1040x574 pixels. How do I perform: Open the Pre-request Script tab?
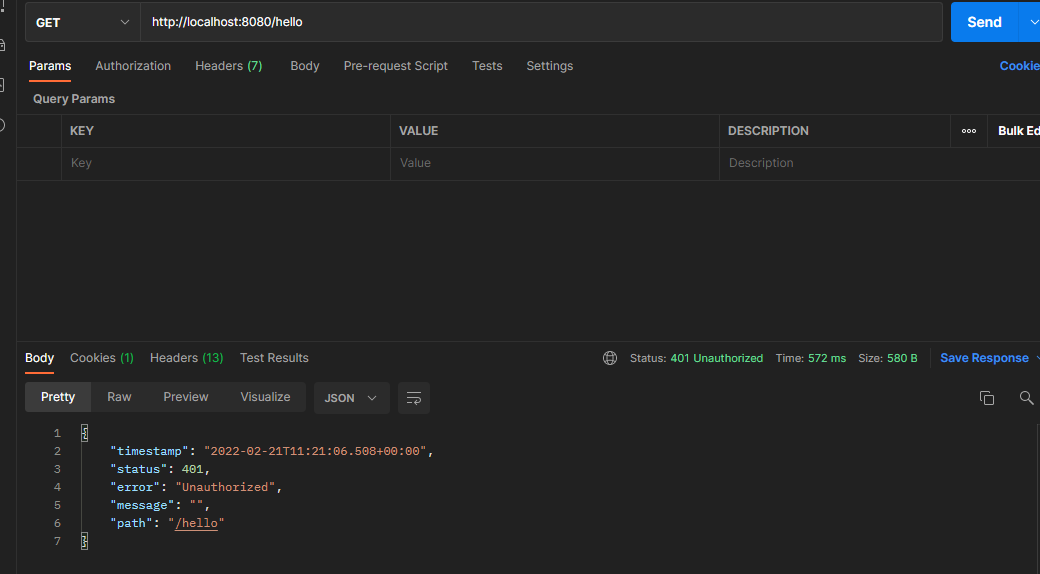click(396, 66)
